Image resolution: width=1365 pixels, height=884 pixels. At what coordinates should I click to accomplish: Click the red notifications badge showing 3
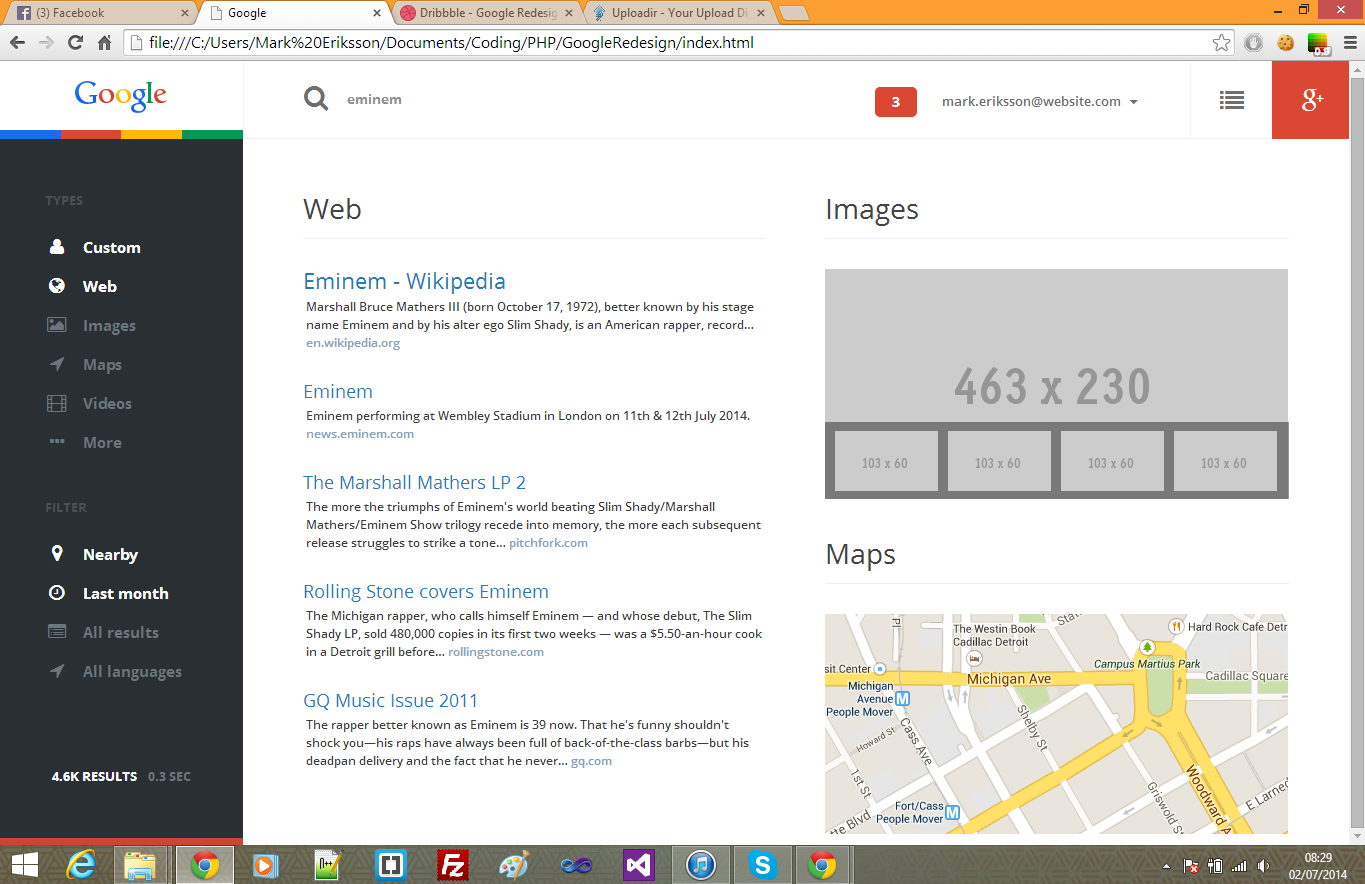coord(895,101)
